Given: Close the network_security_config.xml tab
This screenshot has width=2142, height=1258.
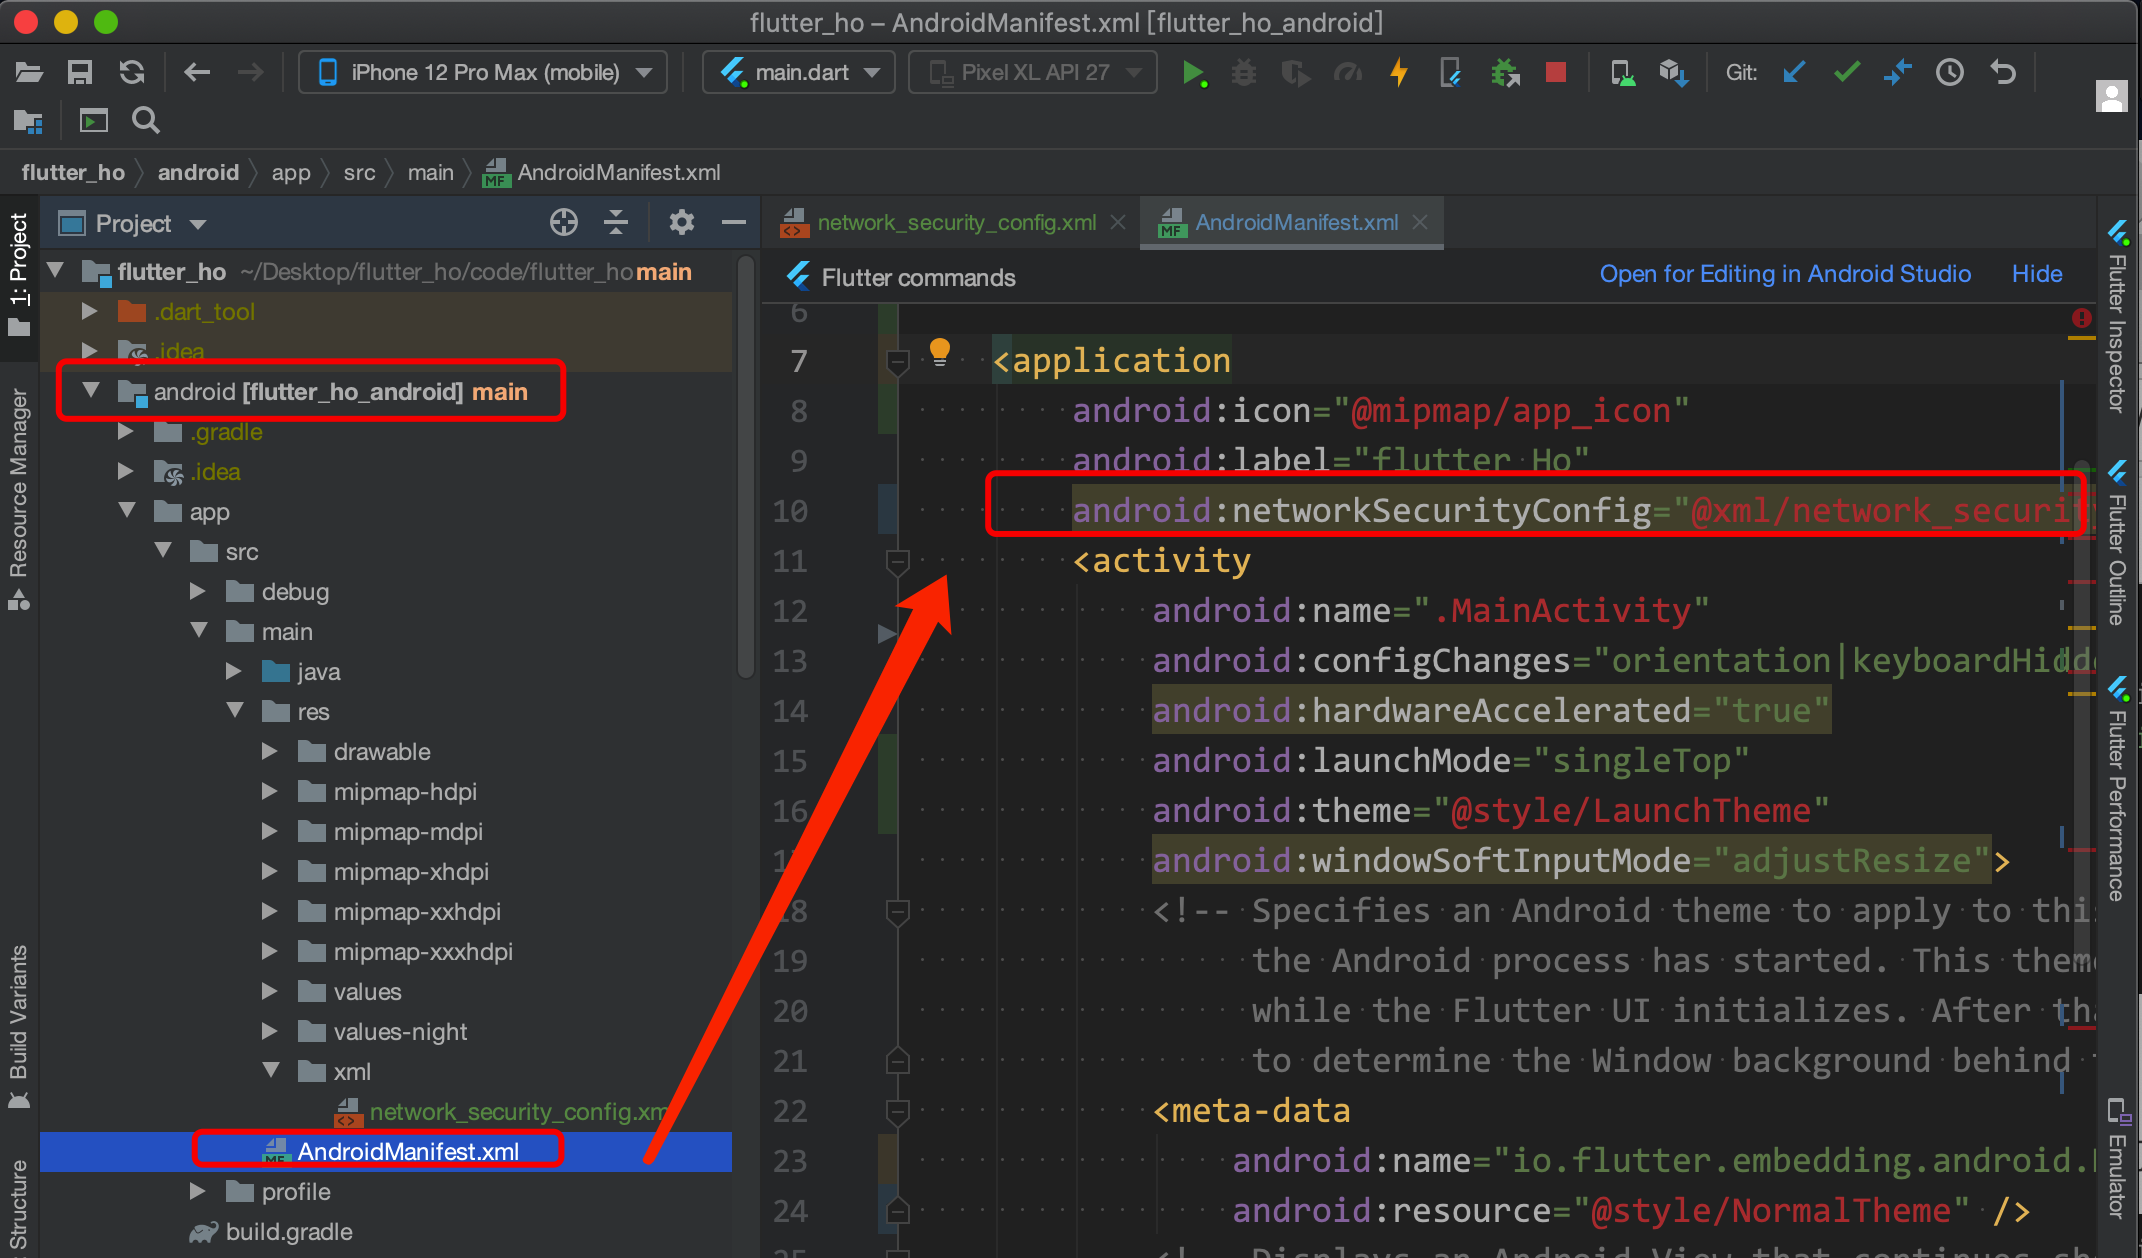Looking at the screenshot, I should tap(1119, 222).
